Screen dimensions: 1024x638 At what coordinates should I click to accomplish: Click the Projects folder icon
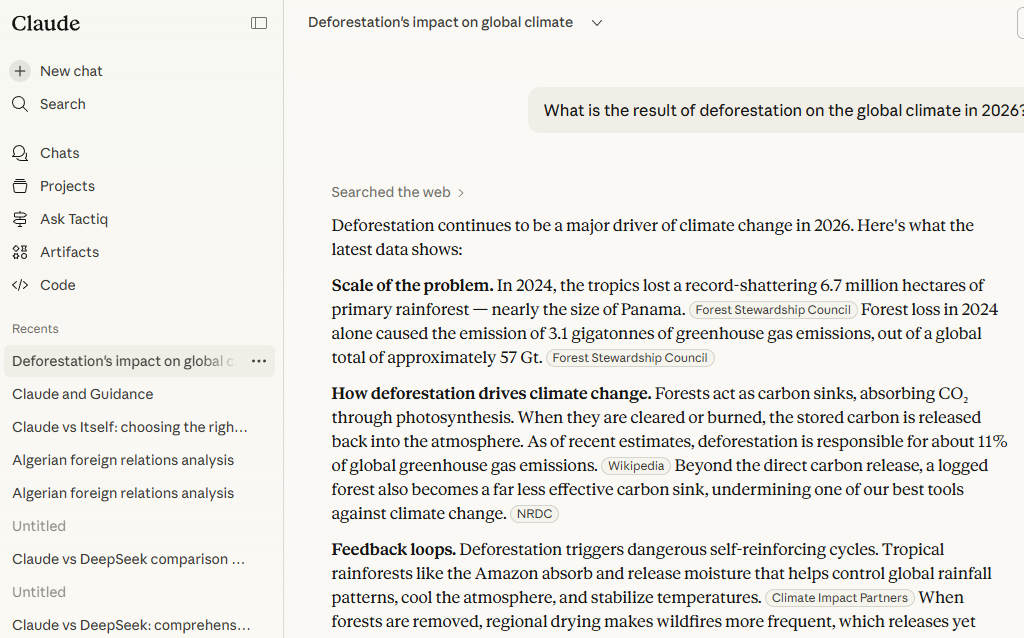click(20, 186)
